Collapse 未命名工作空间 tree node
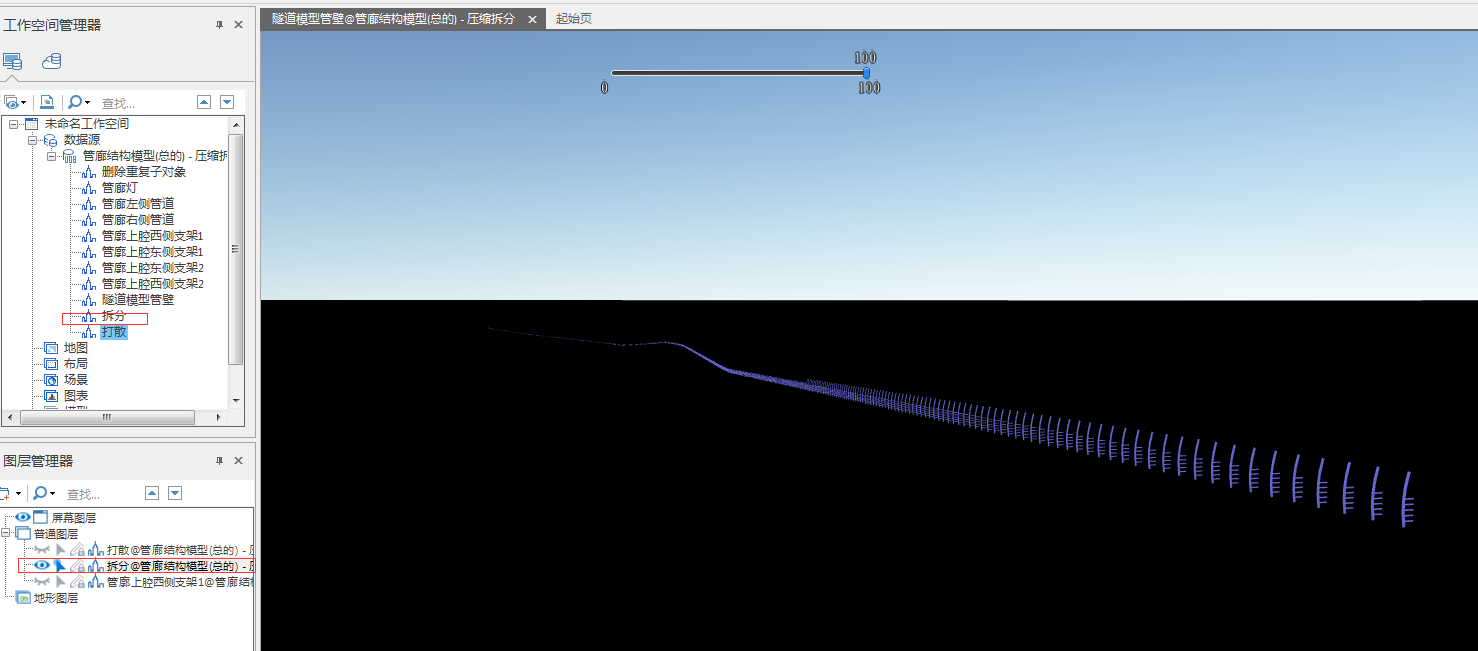The image size is (1478, 651). coord(14,124)
